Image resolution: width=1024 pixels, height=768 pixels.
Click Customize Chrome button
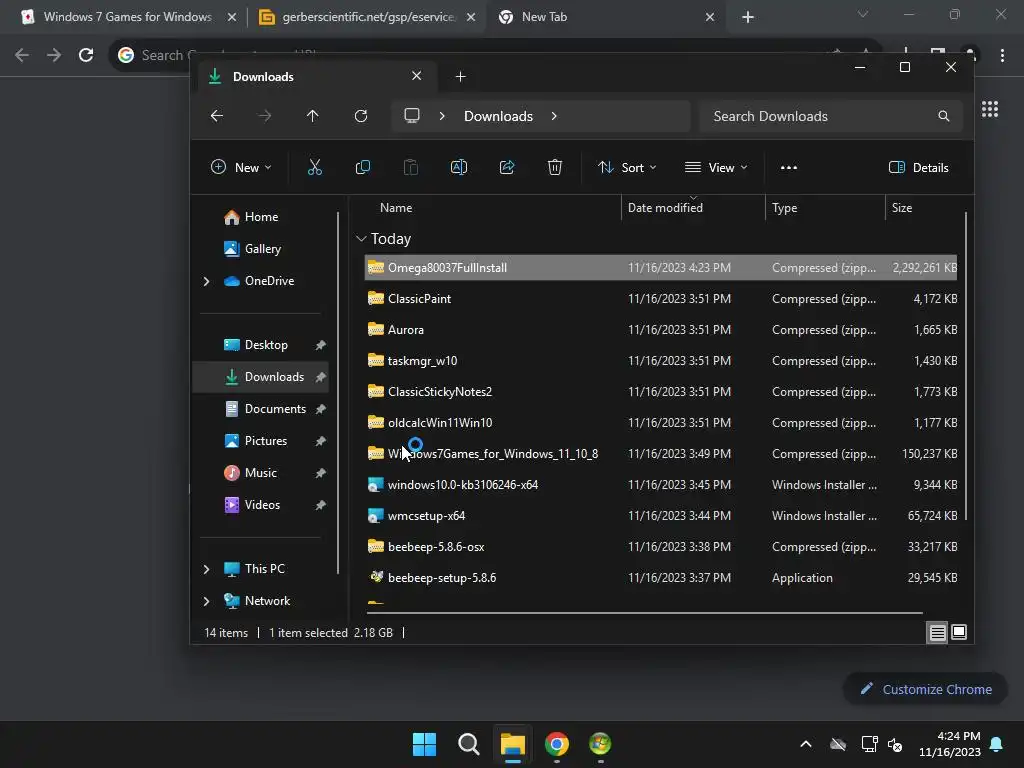[925, 689]
